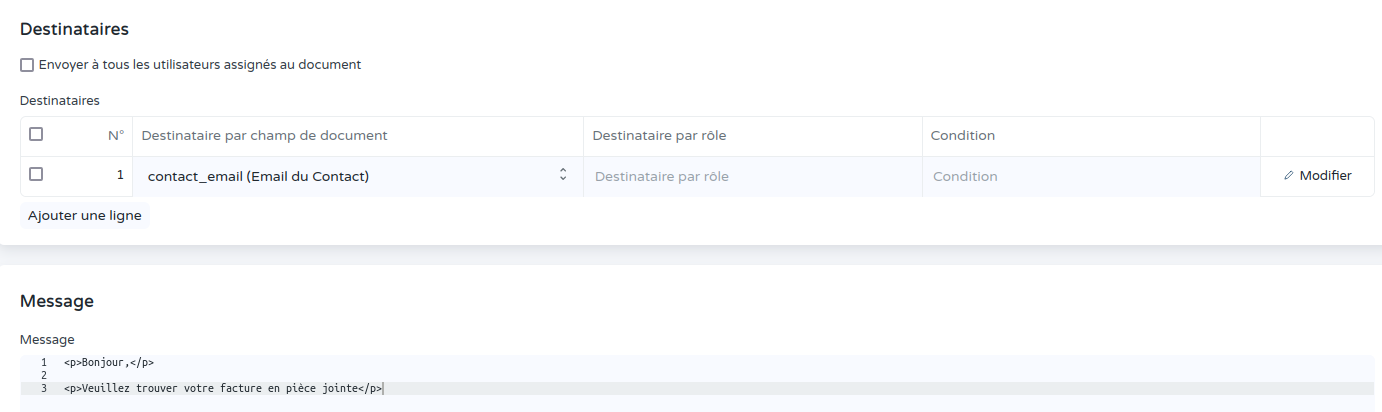The height and width of the screenshot is (412, 1382).
Task: Click Ajouter une ligne button
Action: point(85,215)
